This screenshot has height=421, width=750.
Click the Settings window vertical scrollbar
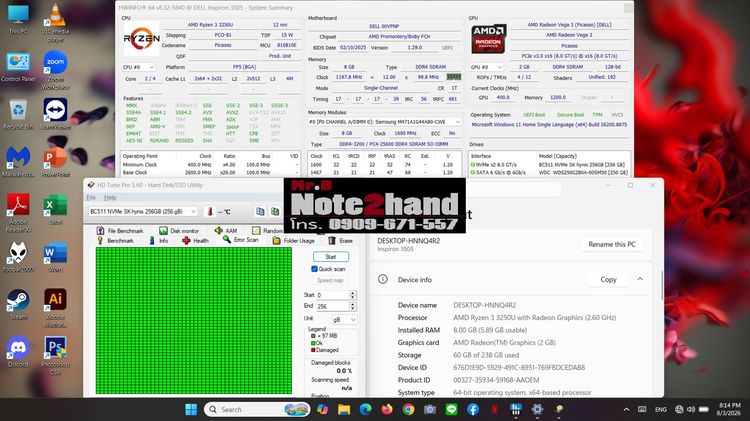(x=662, y=285)
